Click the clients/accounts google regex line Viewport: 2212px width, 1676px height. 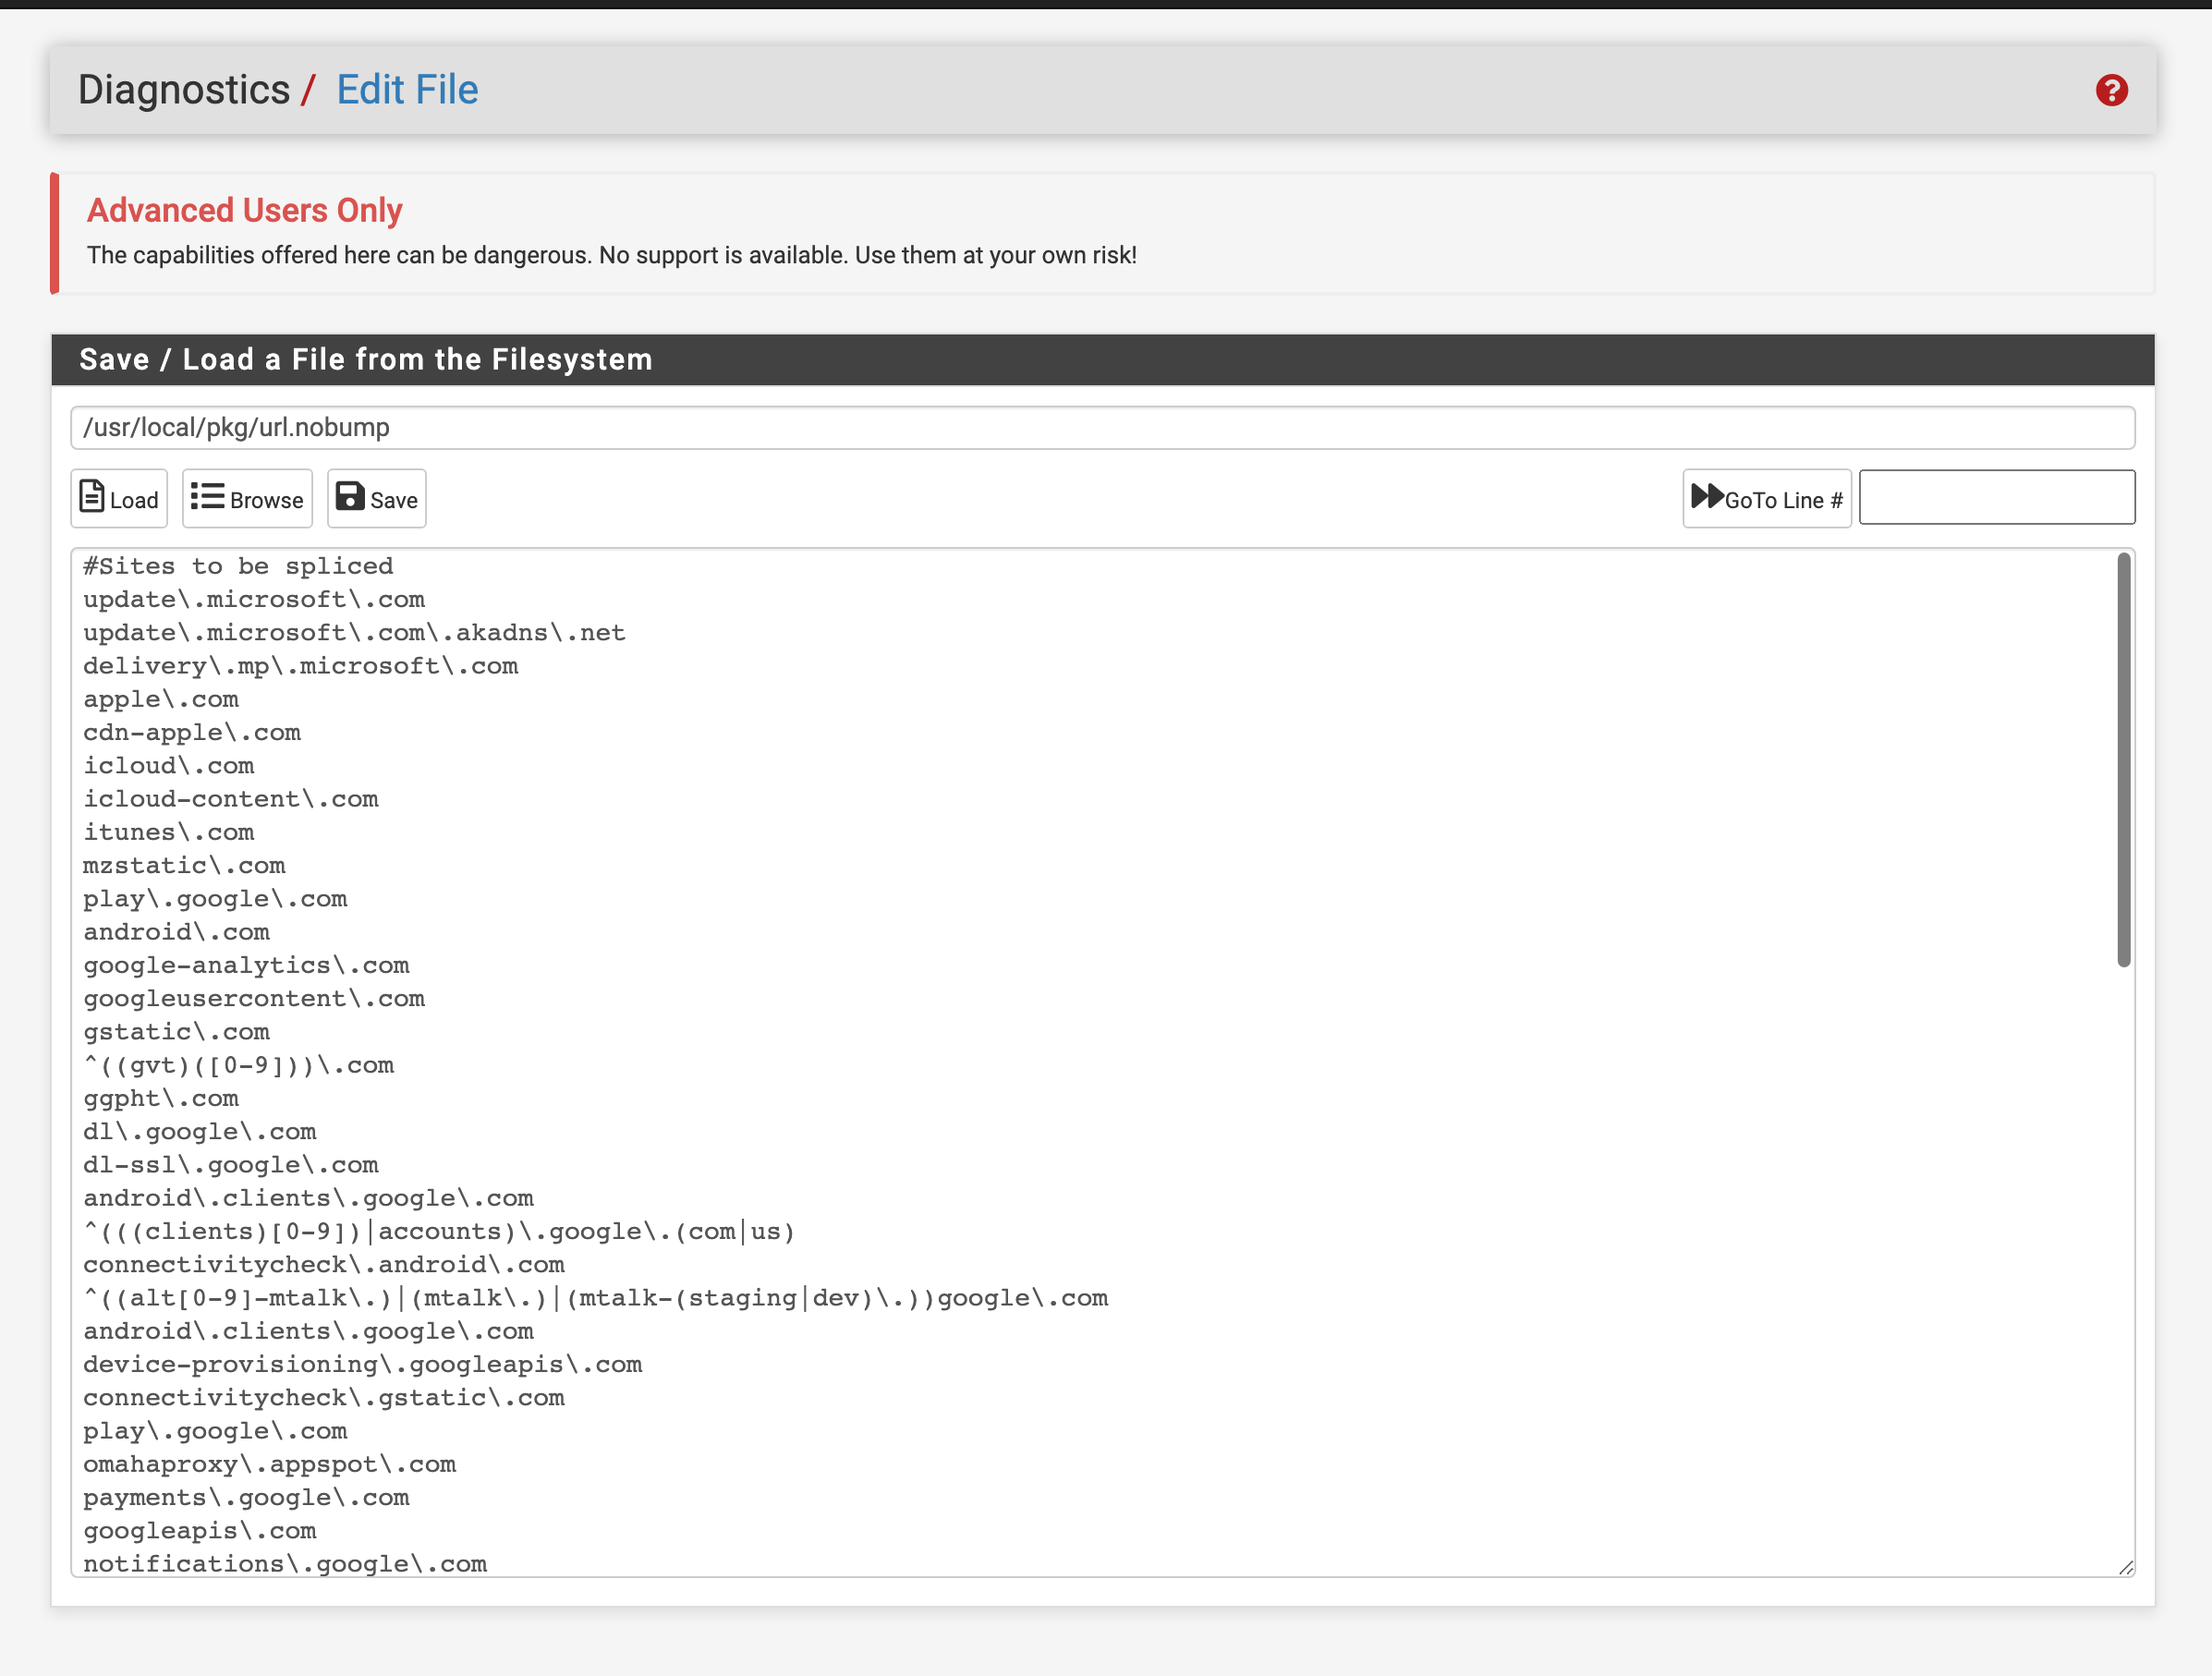tap(439, 1231)
